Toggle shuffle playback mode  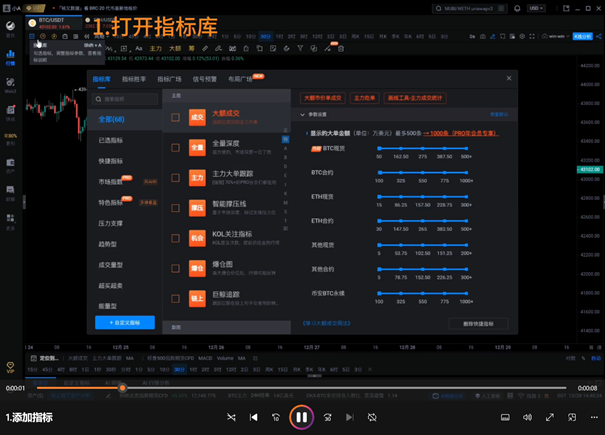[x=231, y=417]
